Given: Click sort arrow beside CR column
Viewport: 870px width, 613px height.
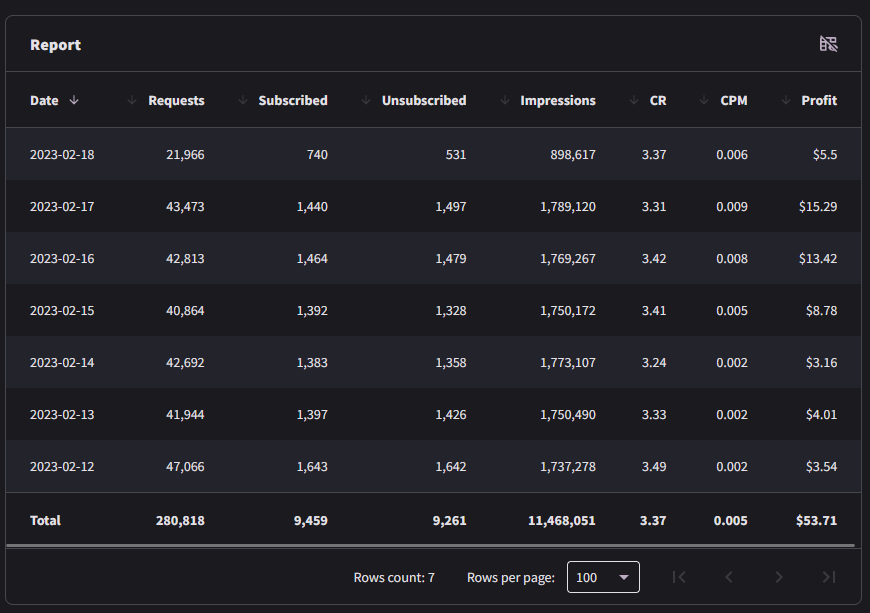Looking at the screenshot, I should pos(634,100).
